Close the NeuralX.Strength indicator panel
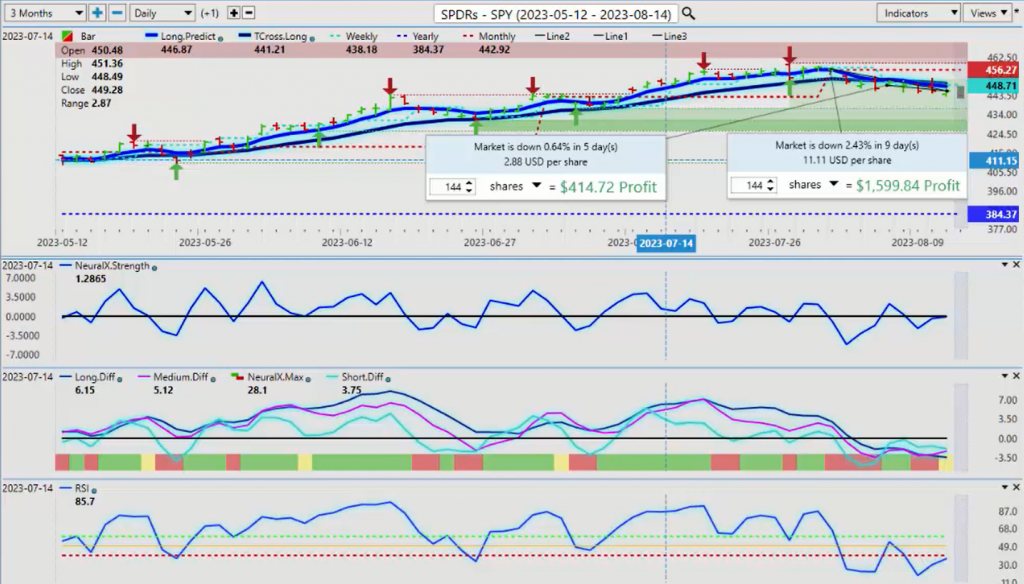The width and height of the screenshot is (1024, 584). coord(1014,264)
